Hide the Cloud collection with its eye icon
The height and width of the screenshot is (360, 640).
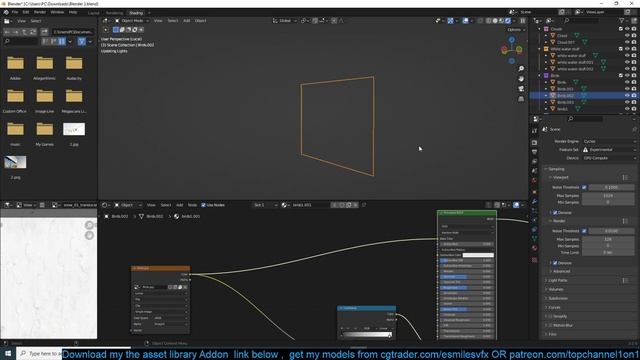pos(627,29)
